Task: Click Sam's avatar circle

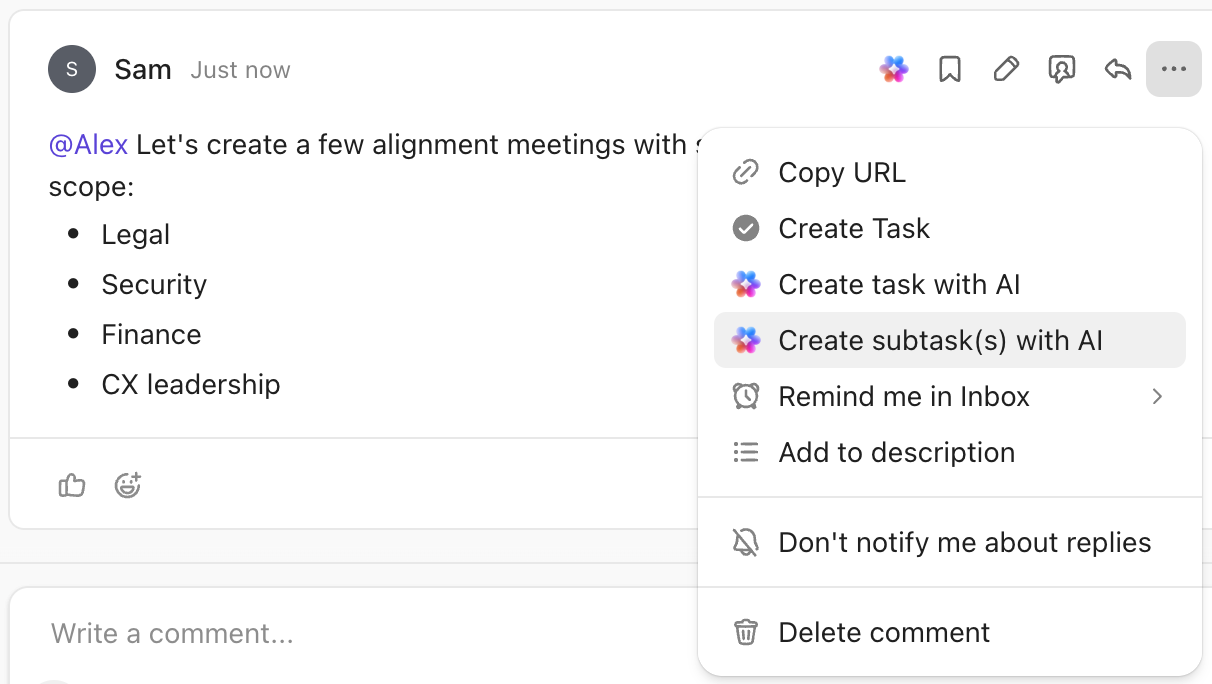Action: coord(71,69)
